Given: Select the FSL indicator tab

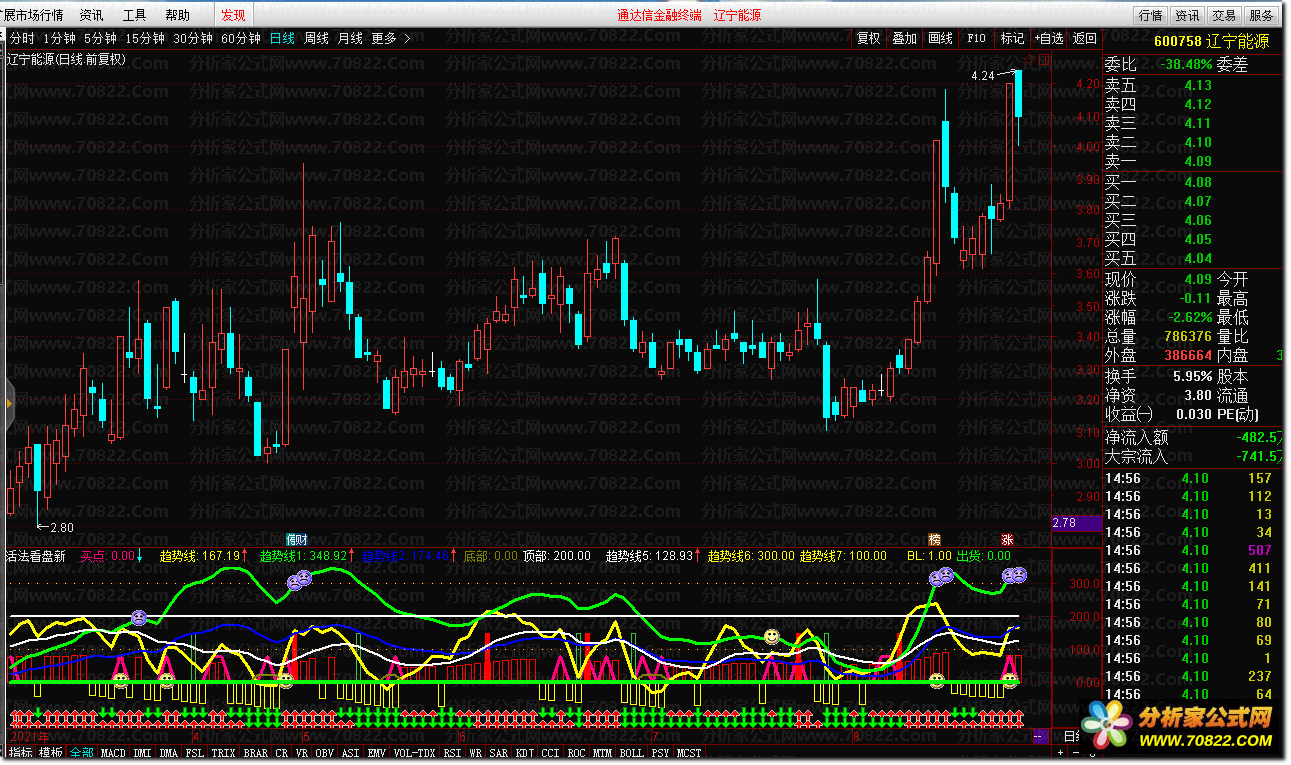Looking at the screenshot, I should (x=195, y=752).
